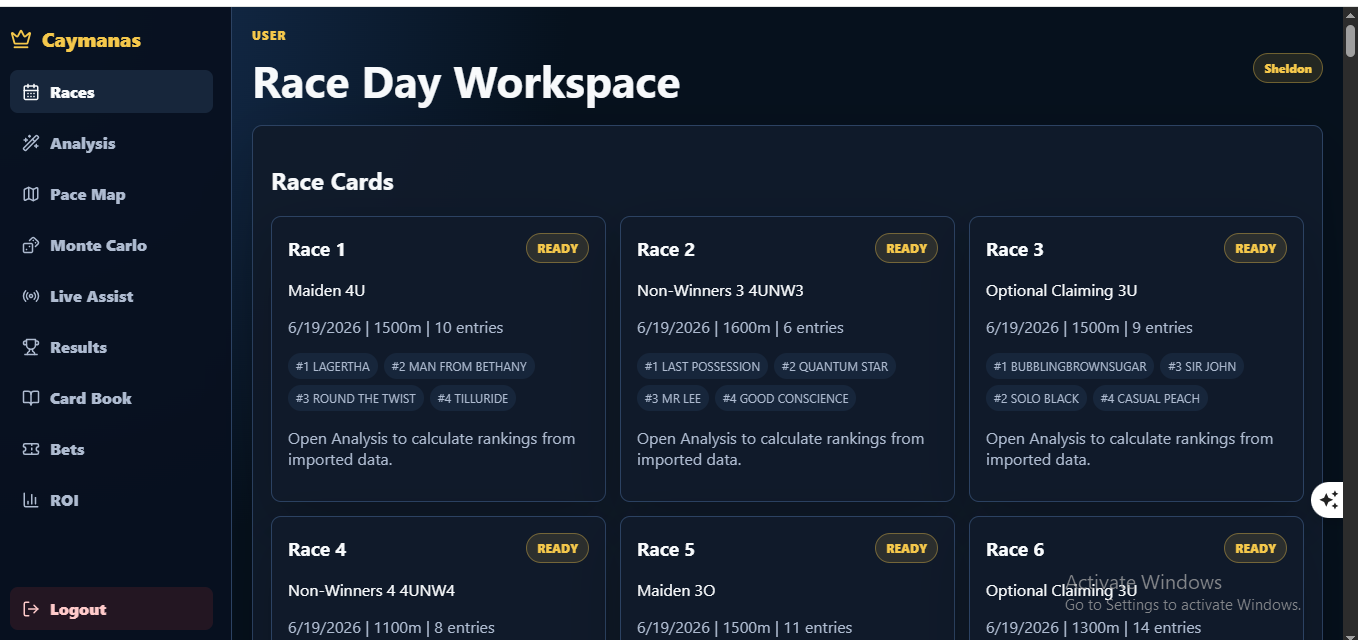1358x640 pixels.
Task: Click the Race Day Workspace heading
Action: click(x=466, y=83)
